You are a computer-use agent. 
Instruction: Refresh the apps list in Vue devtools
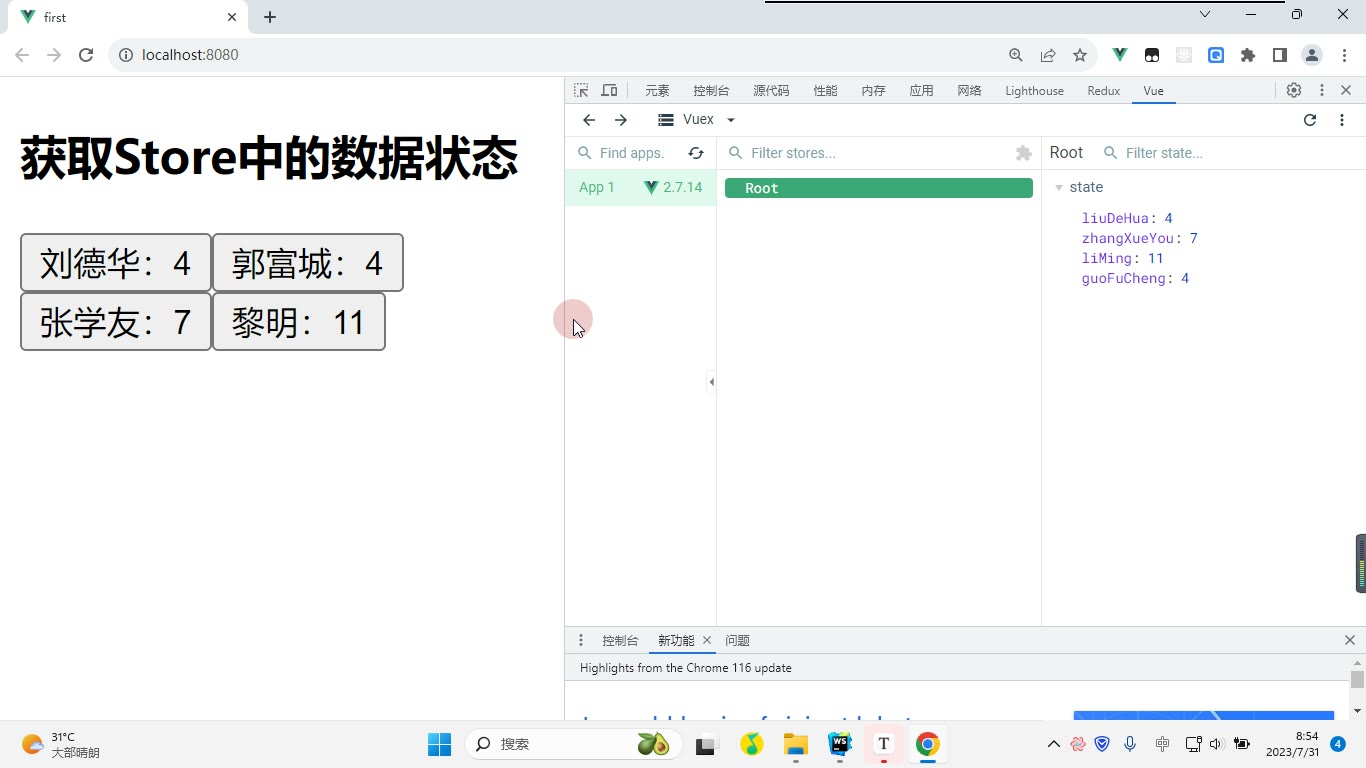[x=696, y=153]
